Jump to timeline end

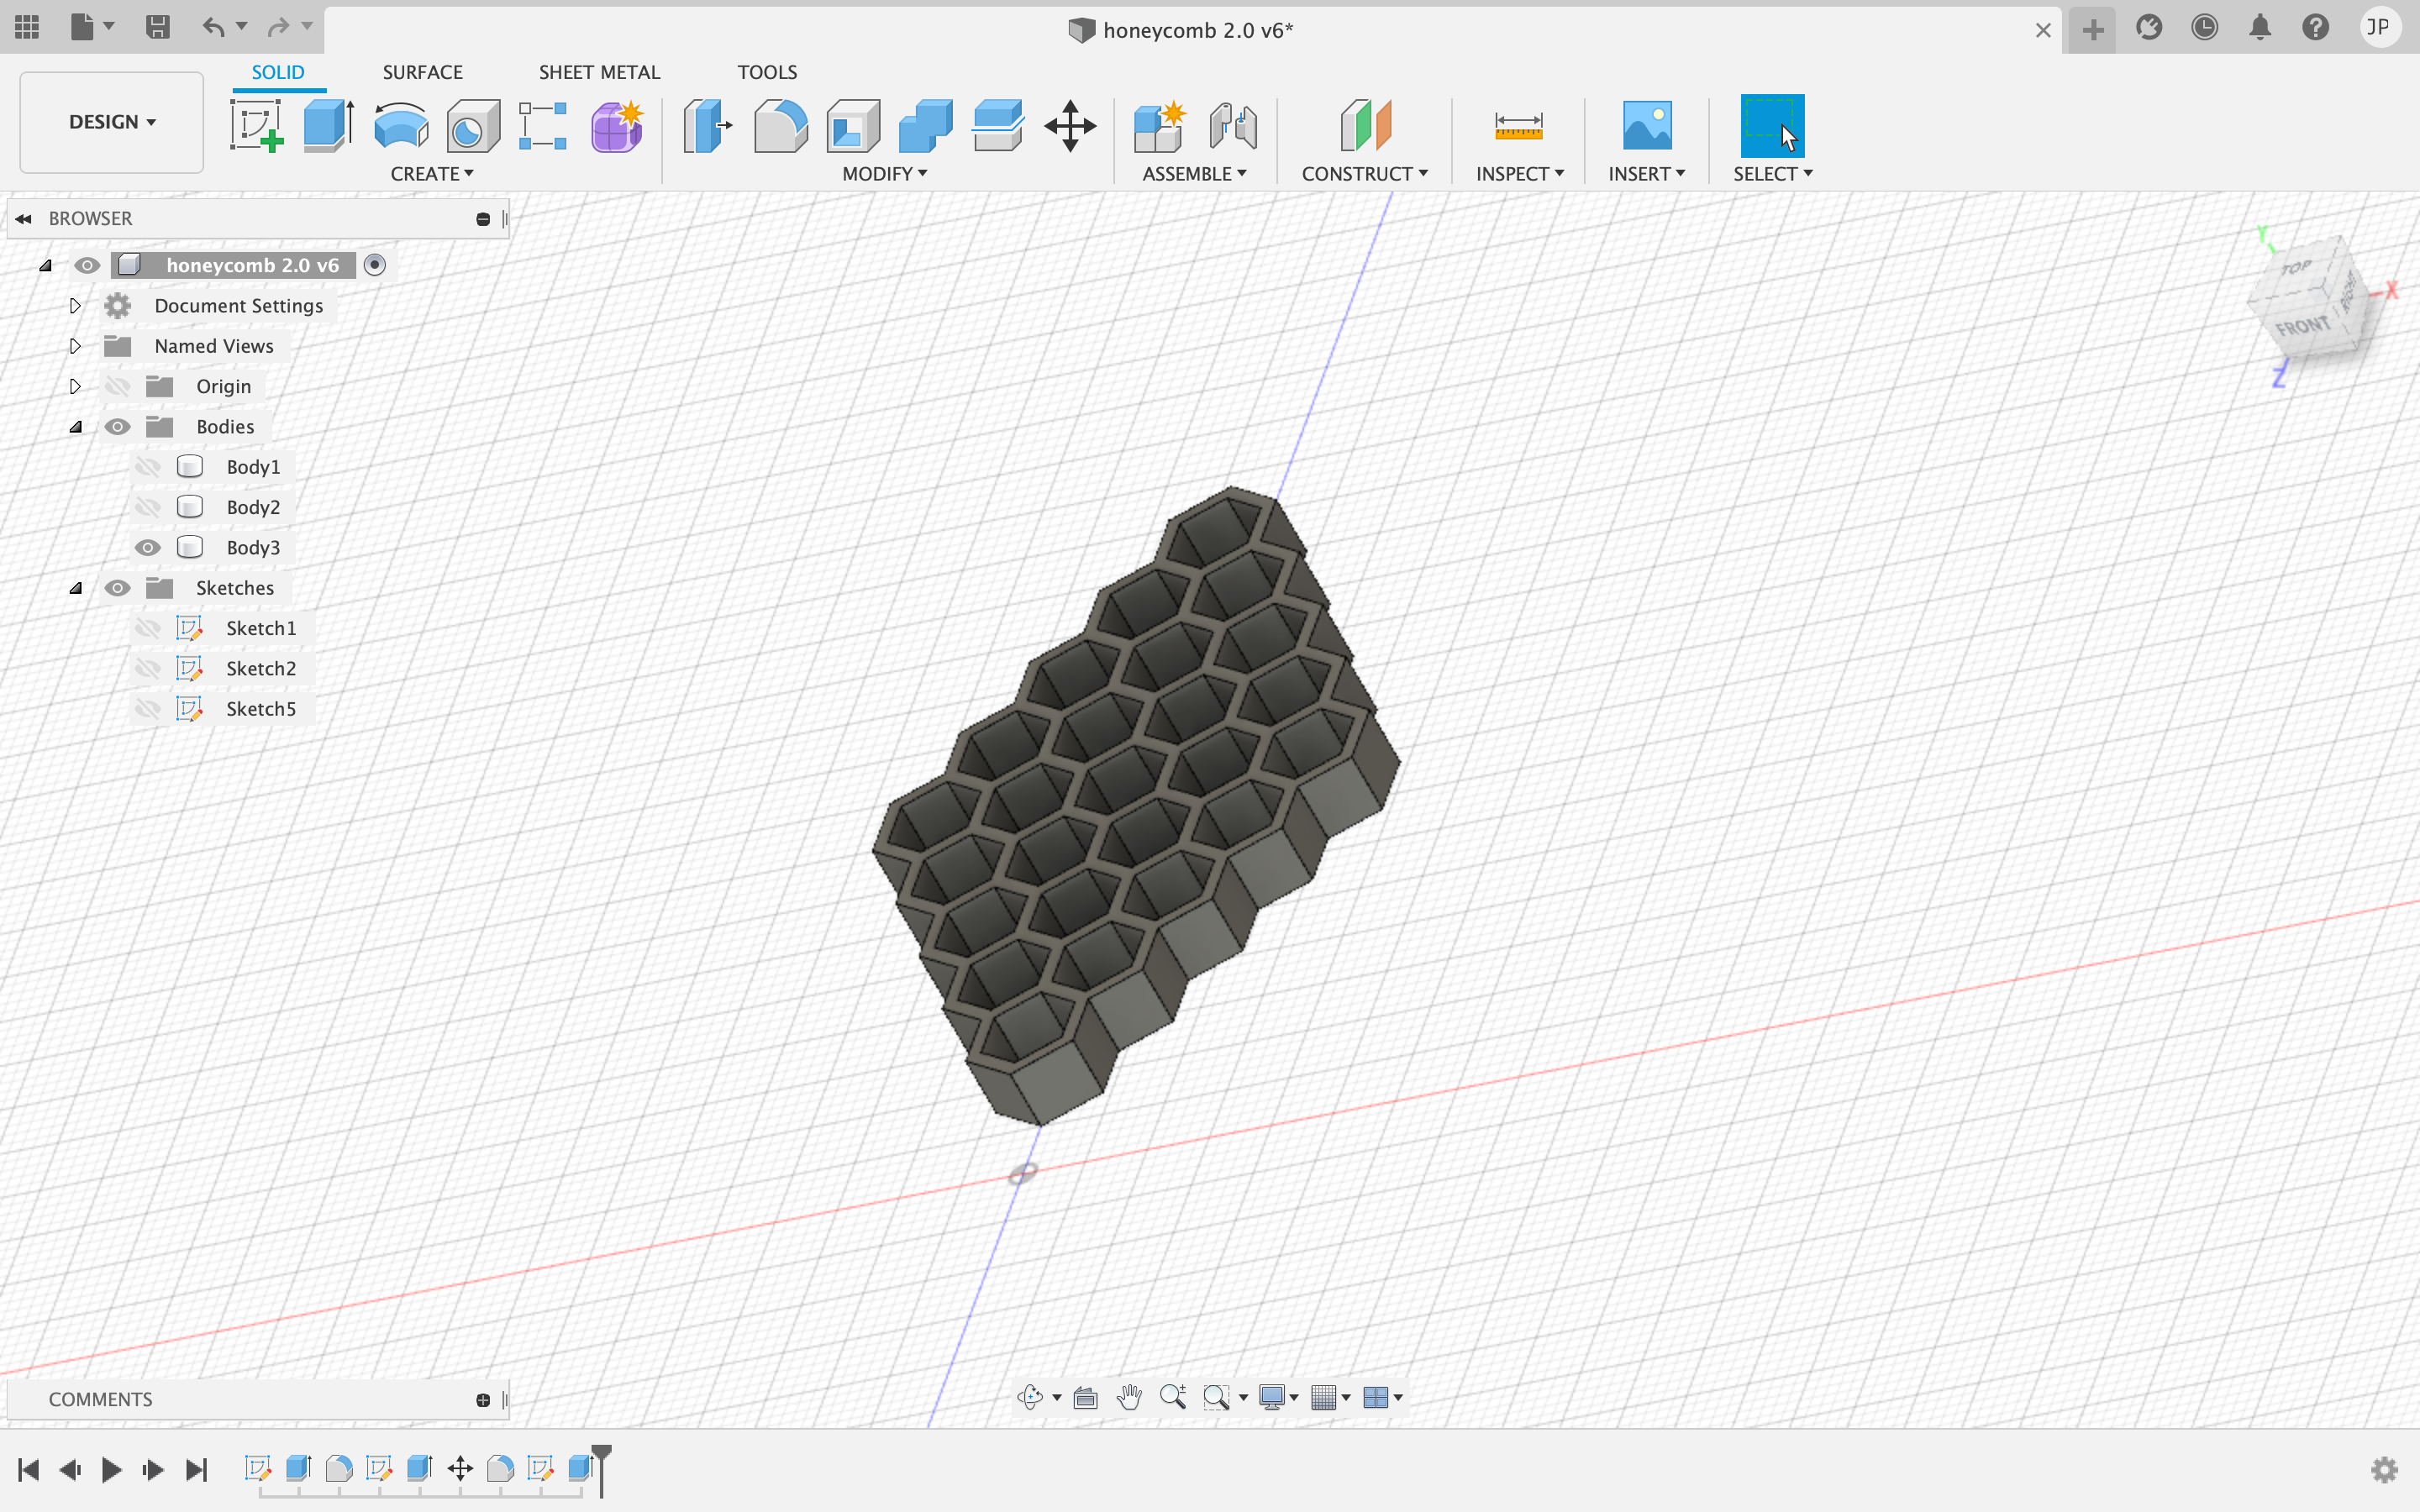[x=196, y=1469]
